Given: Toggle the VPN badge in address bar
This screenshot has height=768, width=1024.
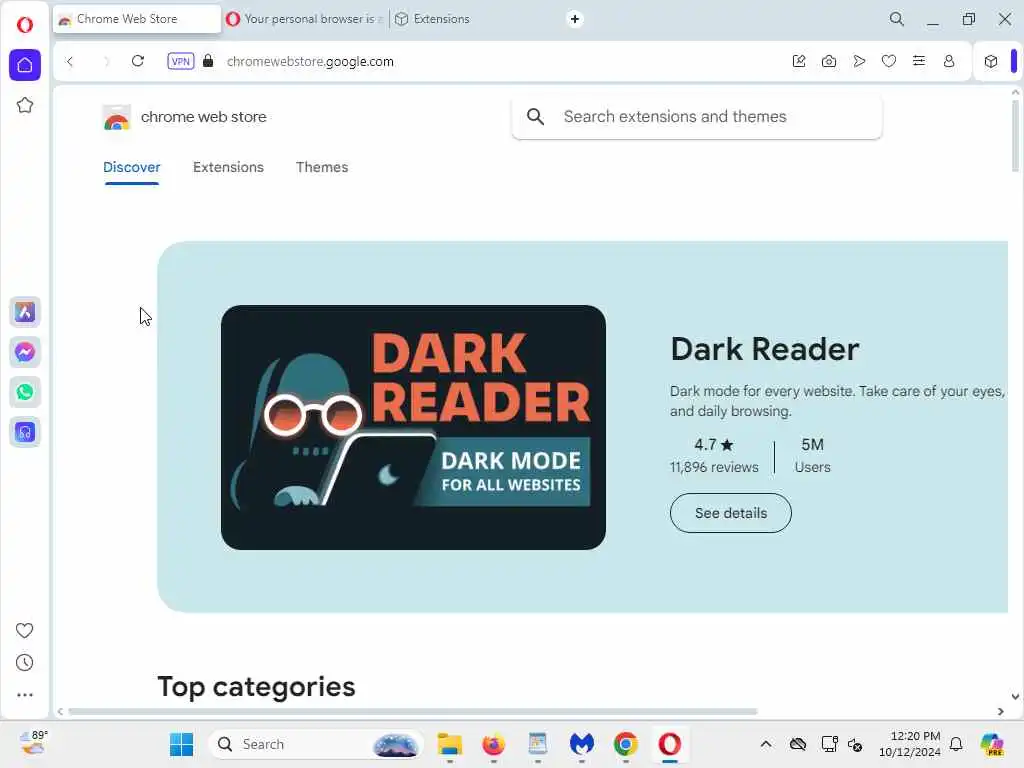Looking at the screenshot, I should (180, 61).
